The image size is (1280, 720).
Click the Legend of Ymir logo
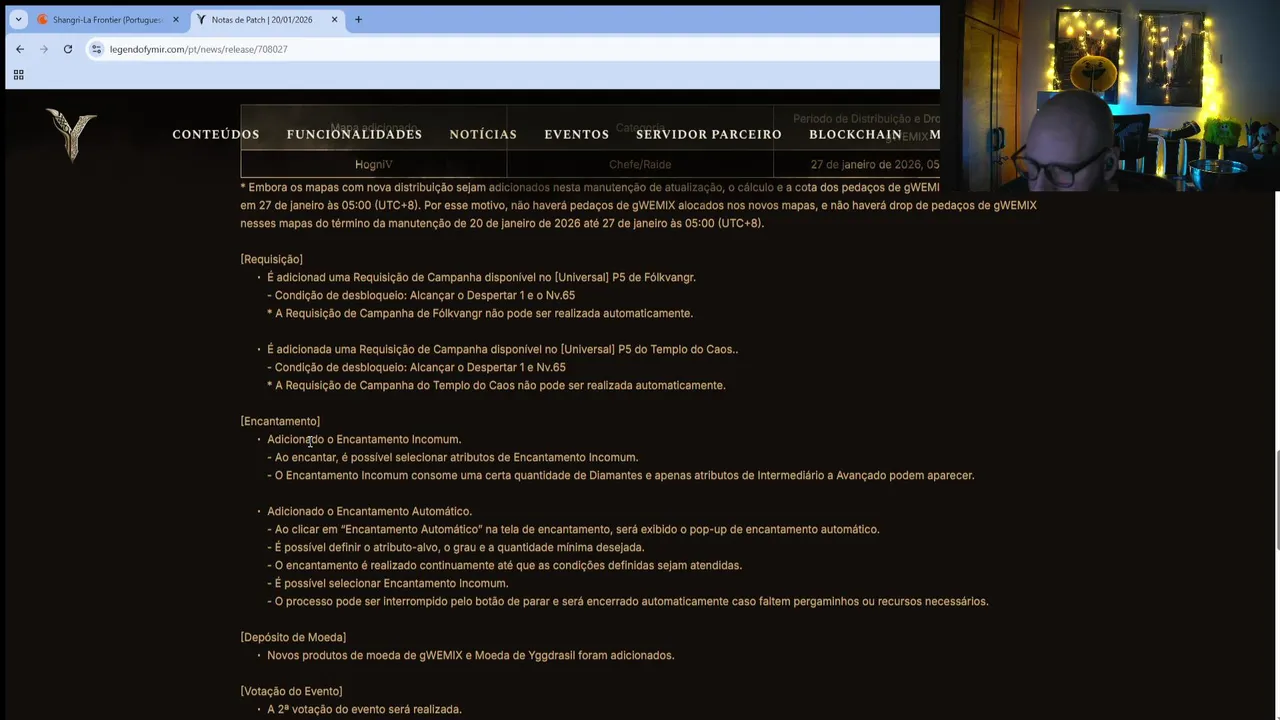pos(71,134)
